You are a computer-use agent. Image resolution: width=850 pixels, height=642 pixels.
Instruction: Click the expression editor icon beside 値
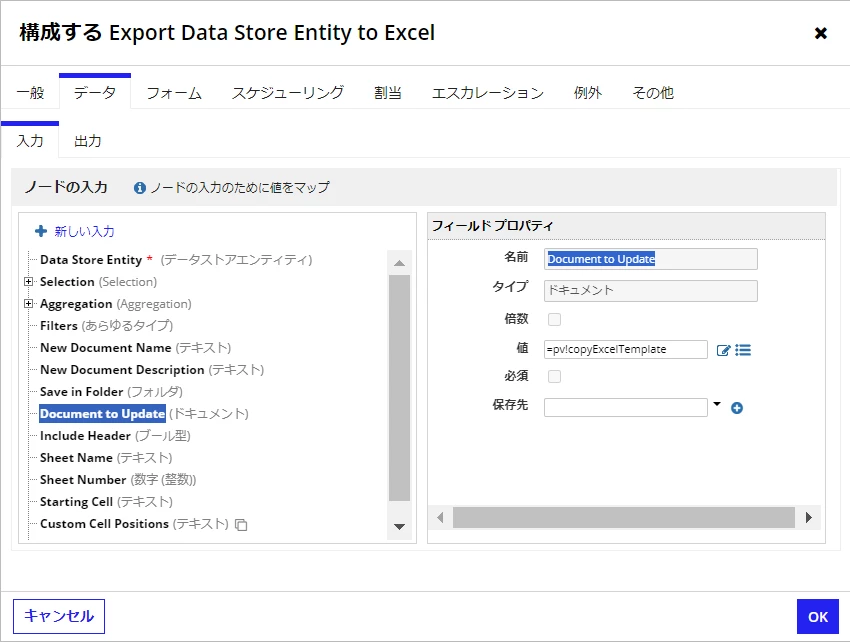click(723, 350)
